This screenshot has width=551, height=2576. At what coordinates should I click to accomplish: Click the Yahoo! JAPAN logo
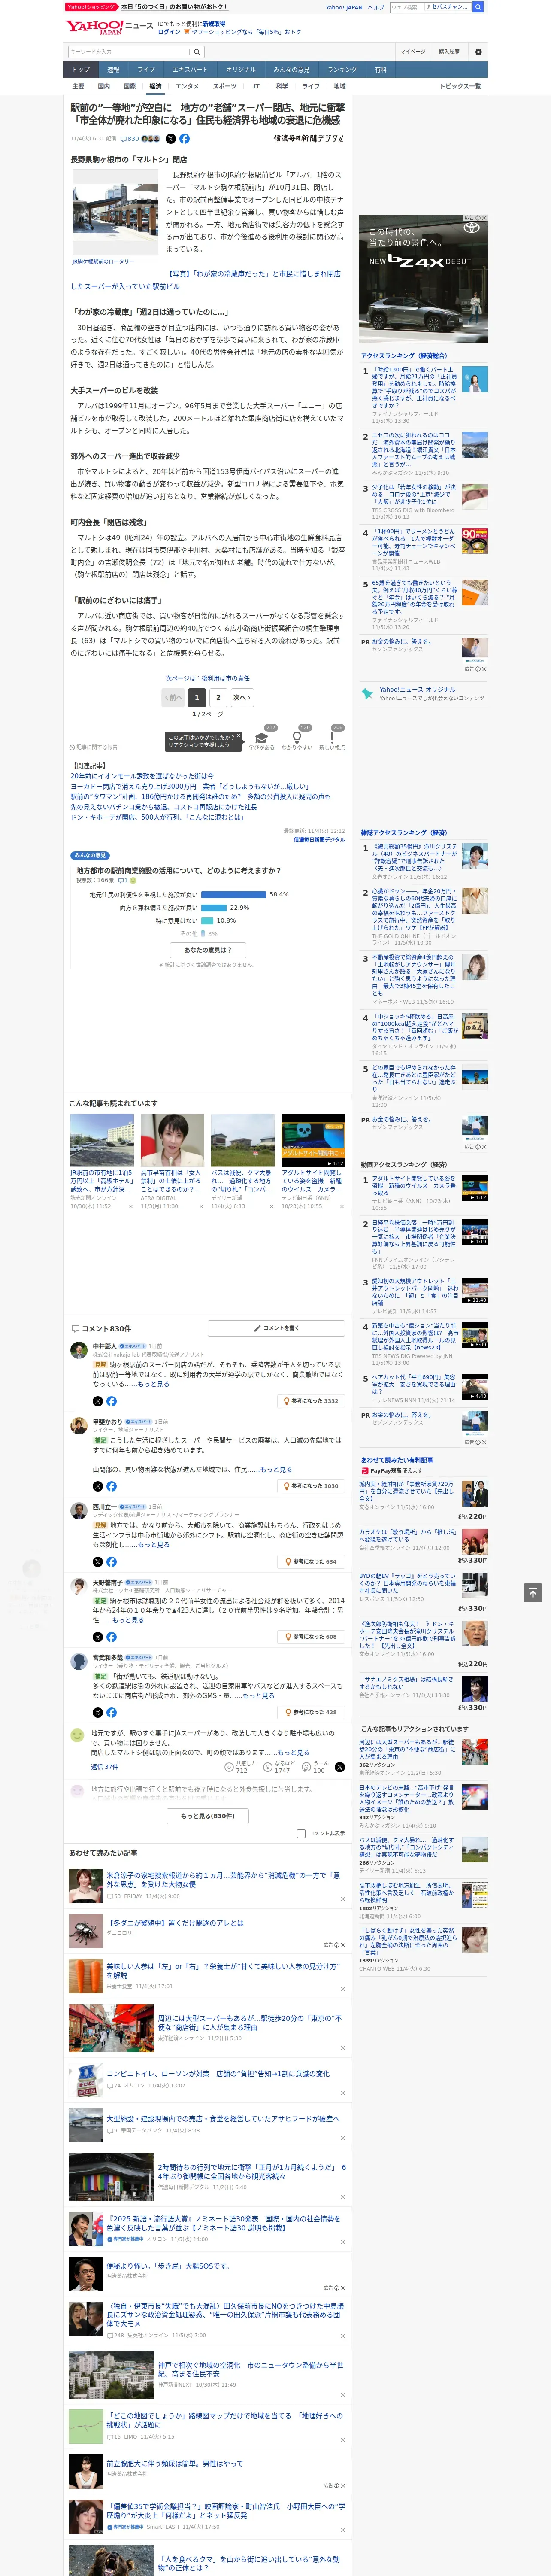(94, 27)
